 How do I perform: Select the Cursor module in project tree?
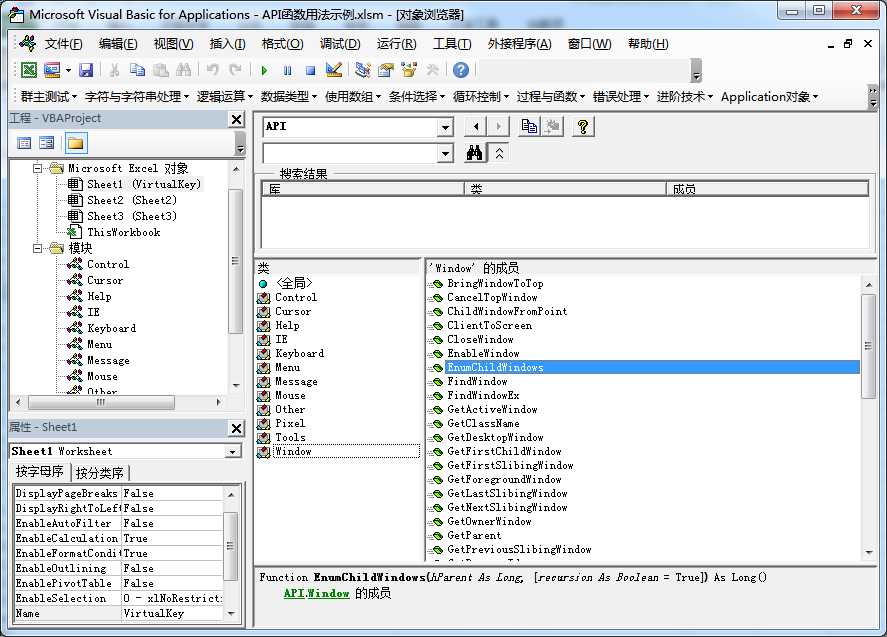(105, 280)
